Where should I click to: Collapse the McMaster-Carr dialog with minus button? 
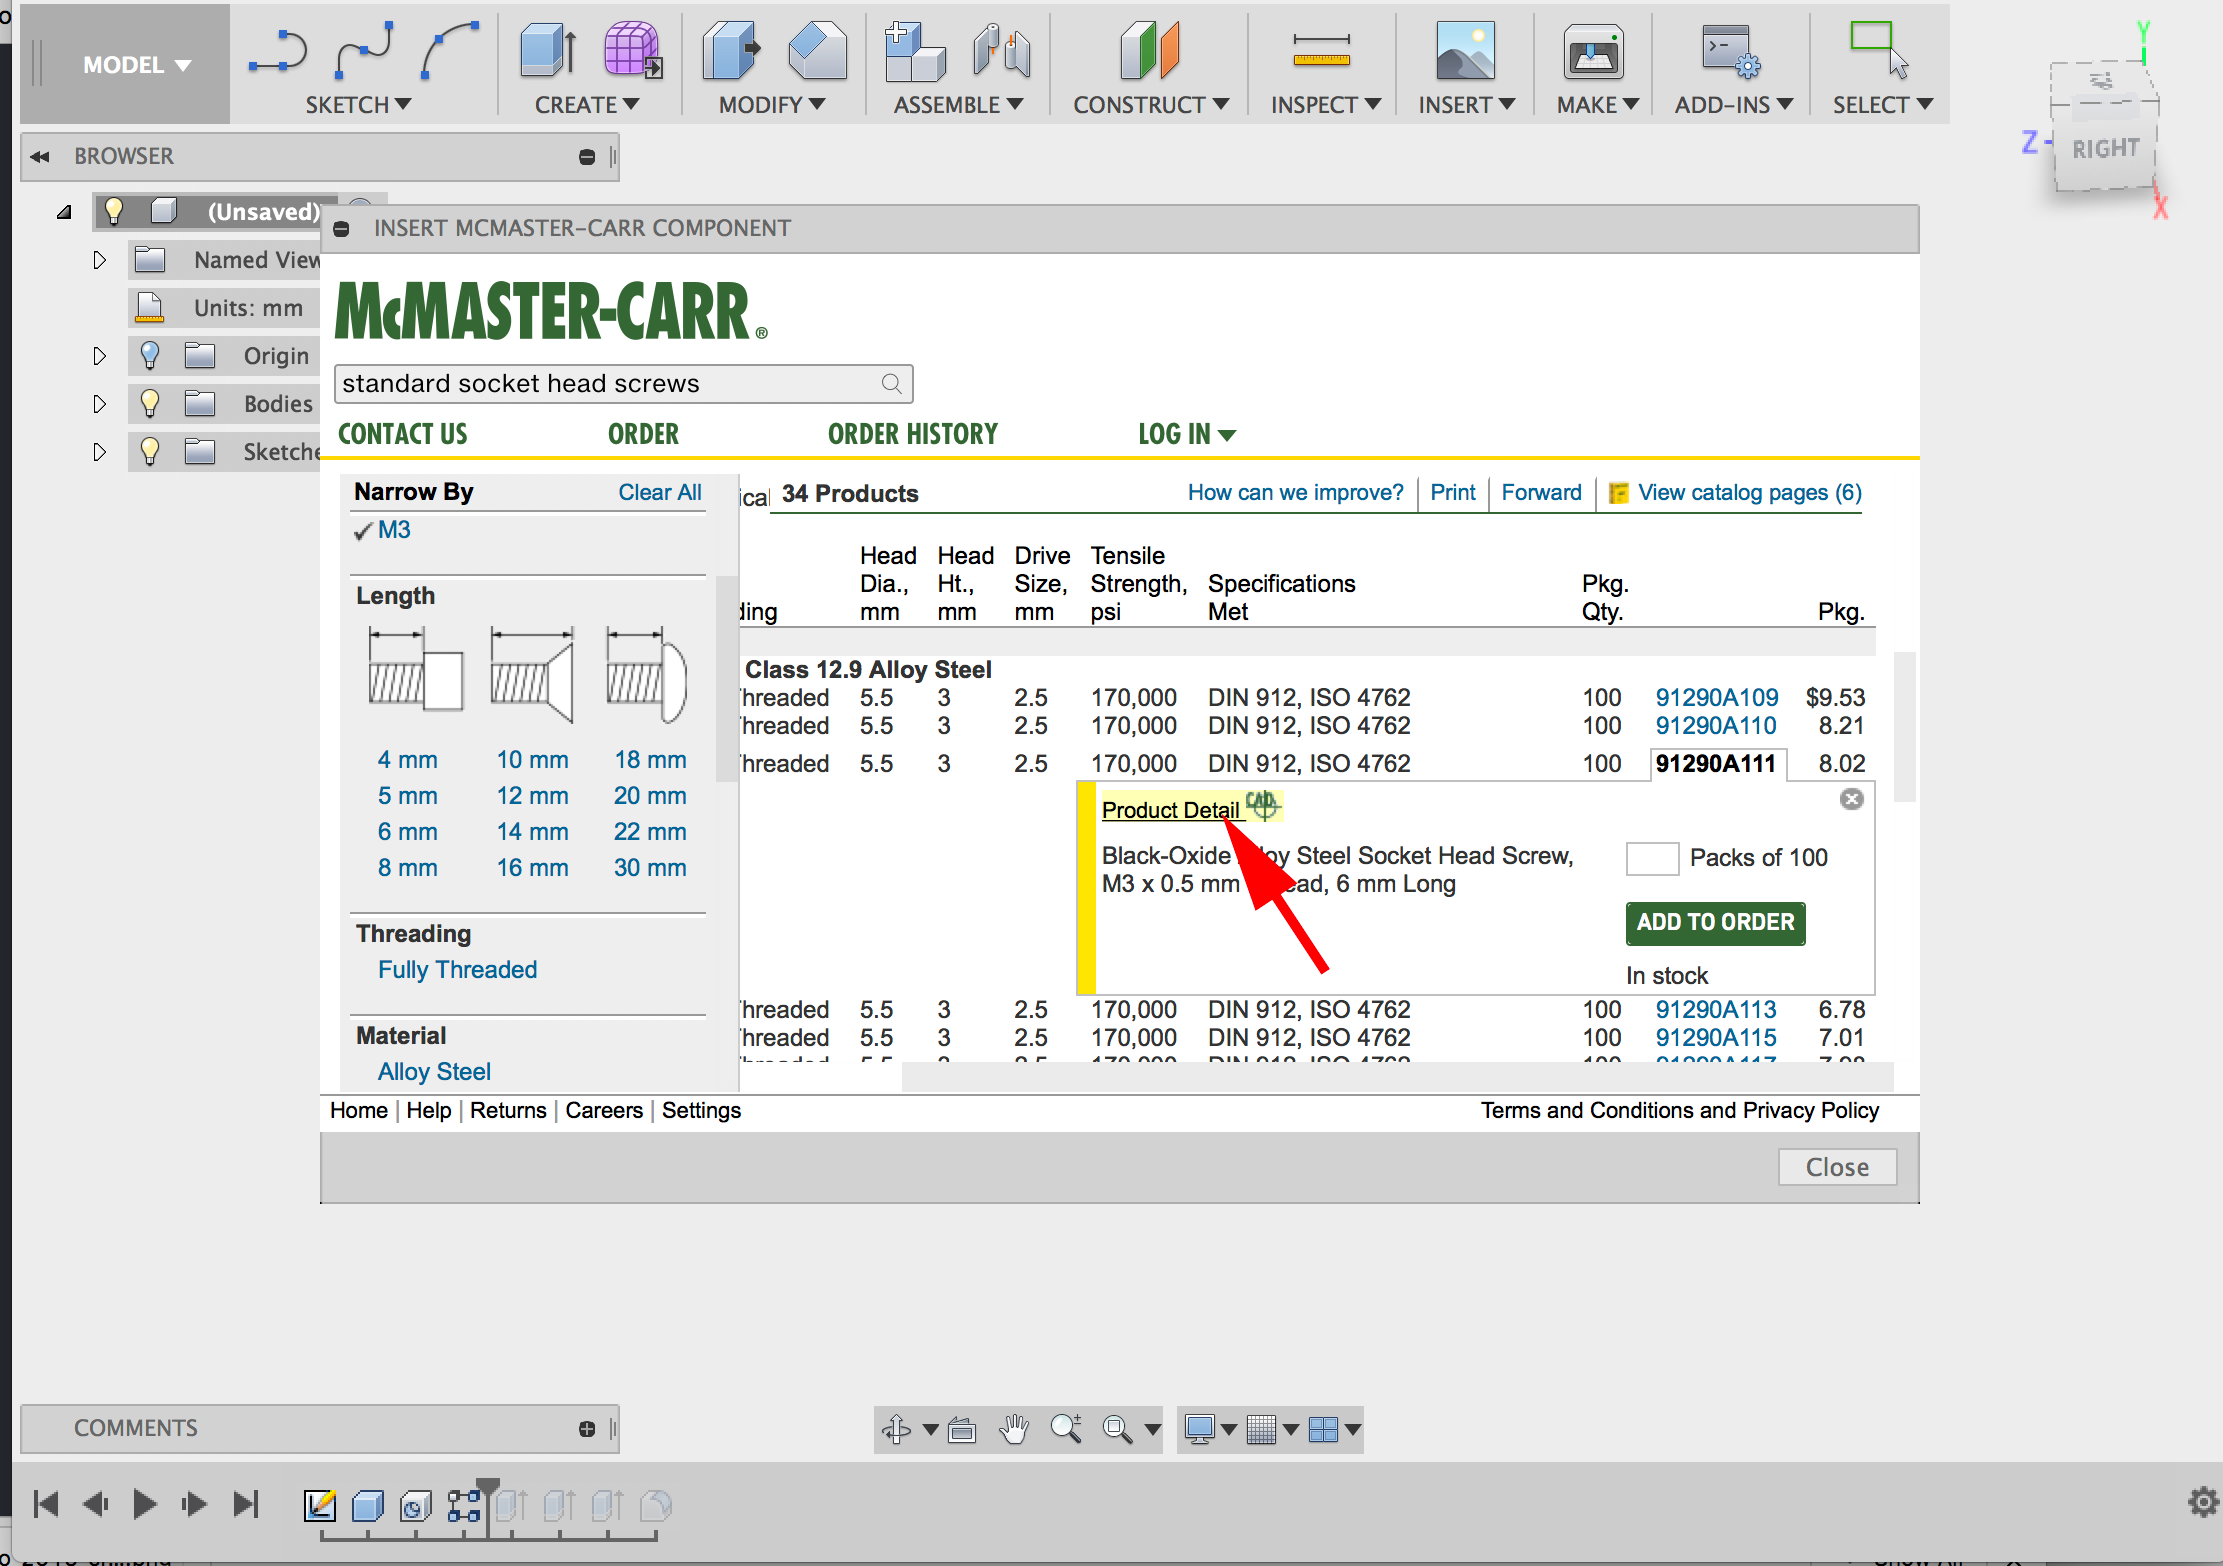[x=341, y=229]
